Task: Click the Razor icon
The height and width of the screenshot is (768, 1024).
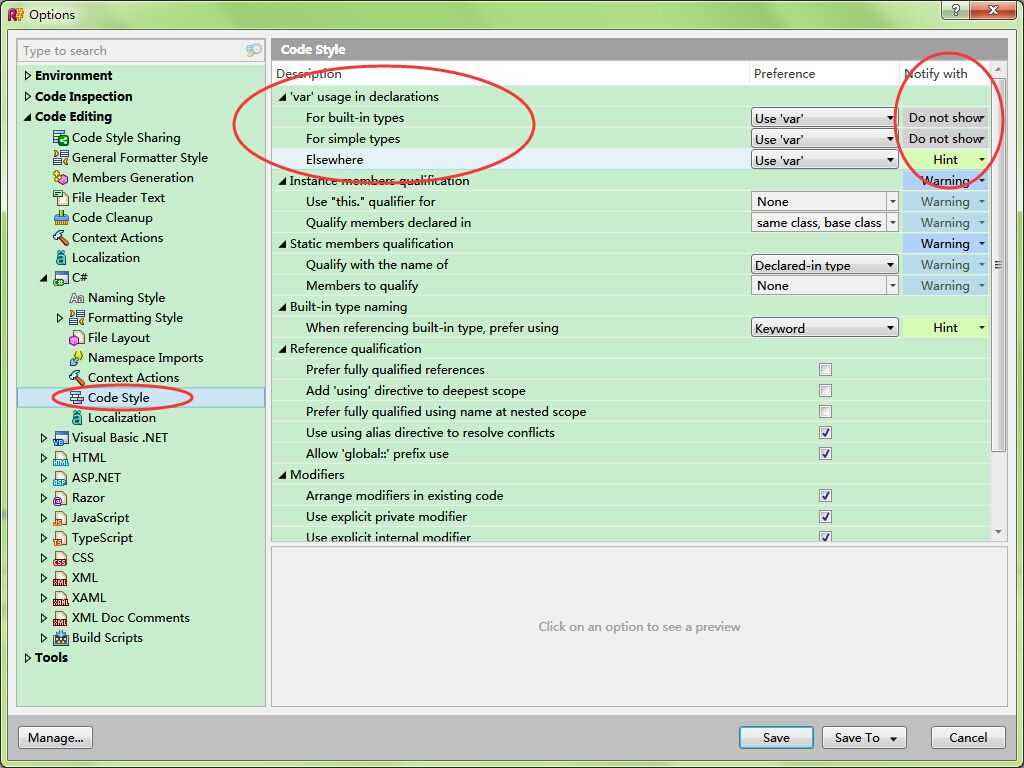Action: coord(60,498)
